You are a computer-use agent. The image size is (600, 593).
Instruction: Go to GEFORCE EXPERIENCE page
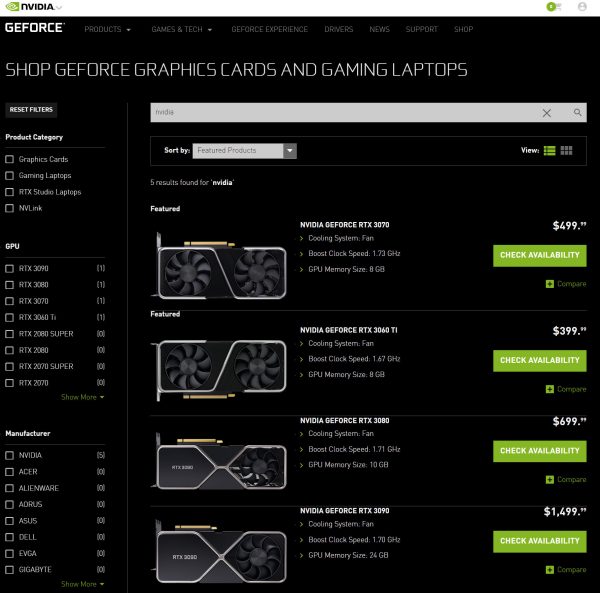click(269, 29)
